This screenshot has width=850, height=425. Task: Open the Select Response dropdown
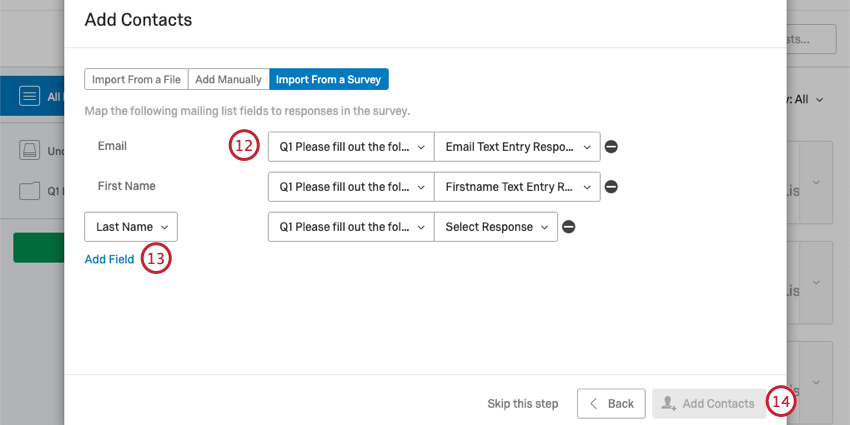coord(496,227)
